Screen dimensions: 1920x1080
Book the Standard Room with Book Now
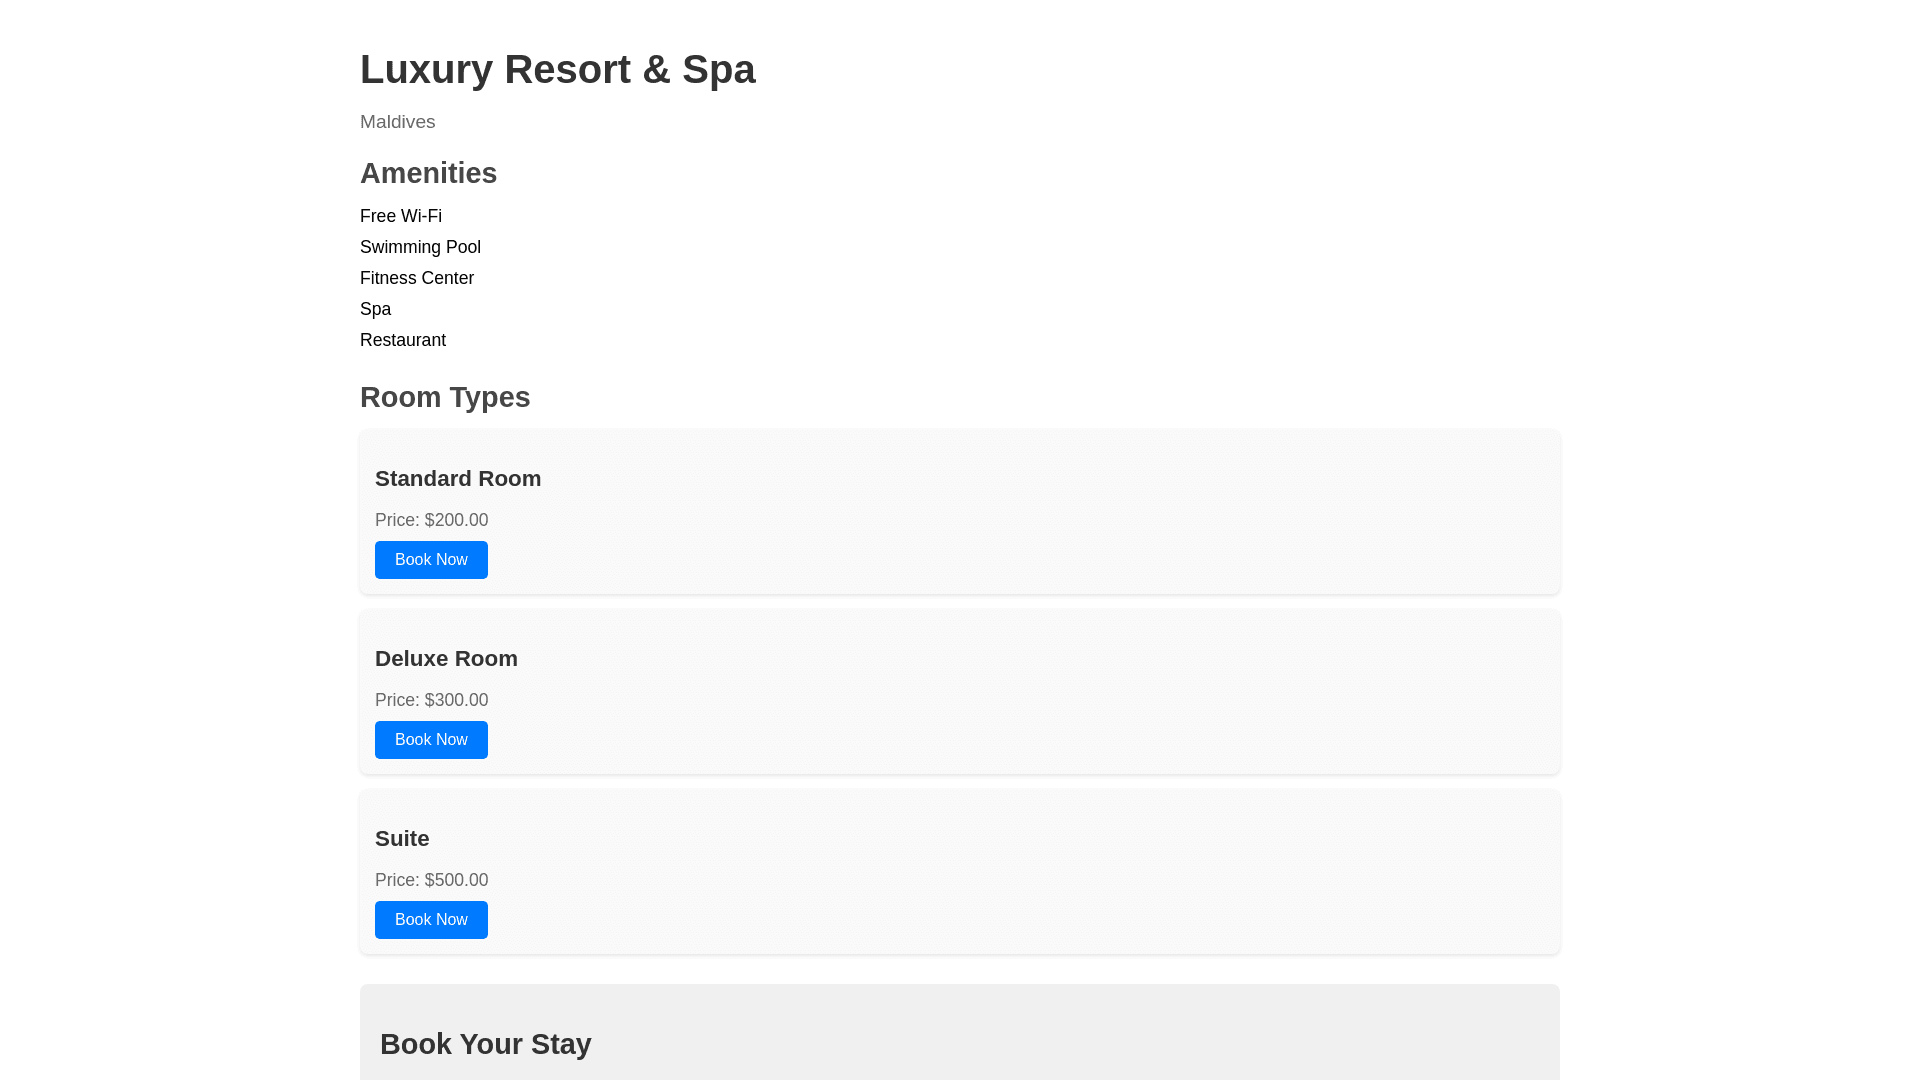coord(431,560)
